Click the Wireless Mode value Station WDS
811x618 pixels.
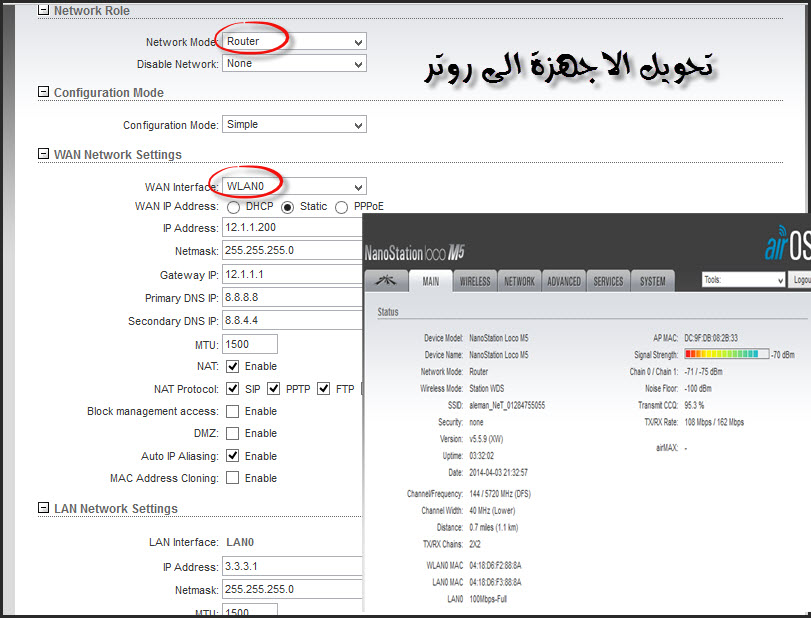tap(486, 388)
